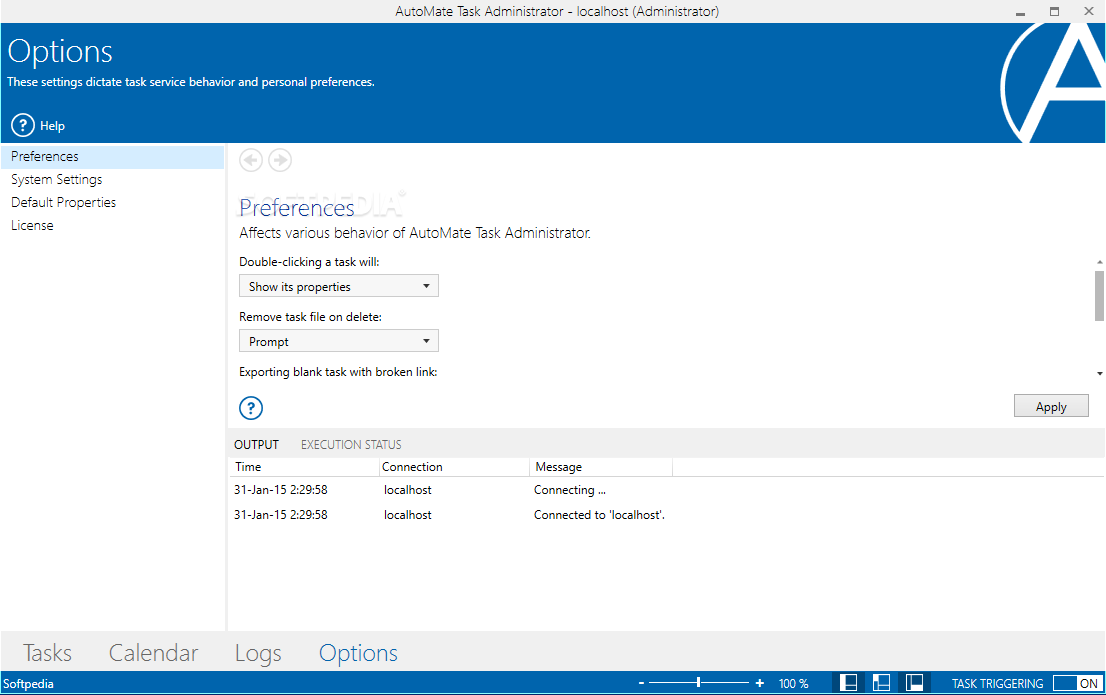The image size is (1106, 695).
Task: Click the 'Softpedia' status bar text
Action: click(28, 684)
